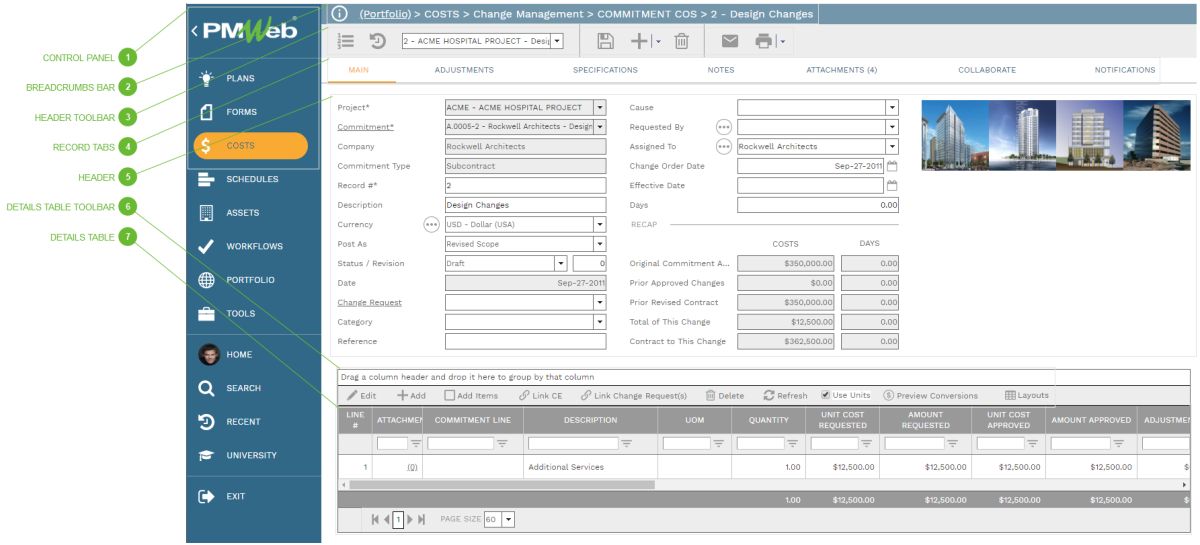Click the Change Request label link

click(369, 302)
